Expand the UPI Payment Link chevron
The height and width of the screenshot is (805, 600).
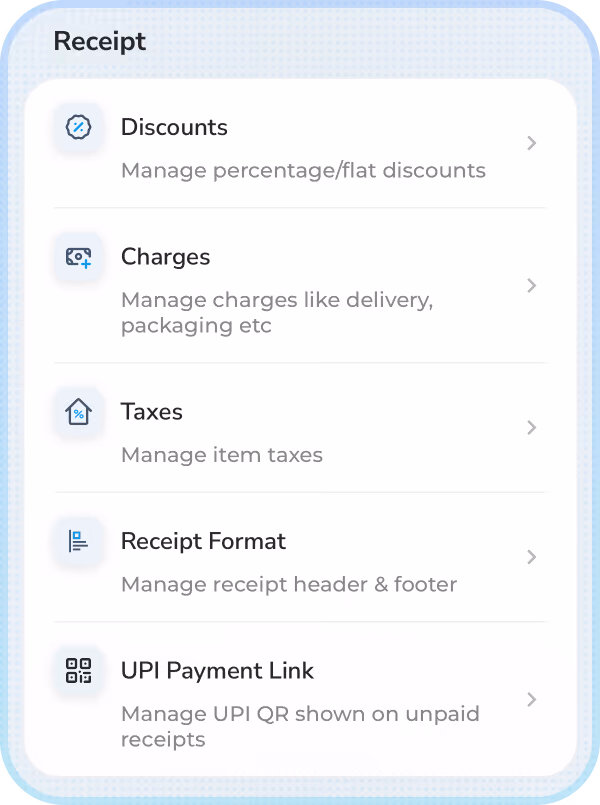[532, 699]
